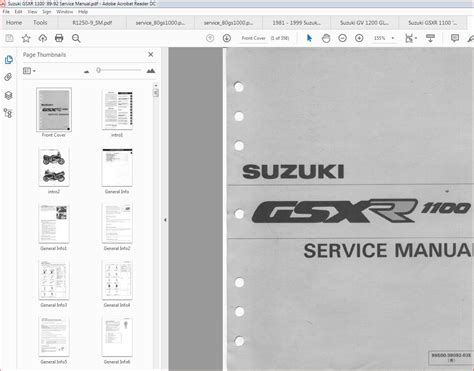Switch to second service_80gs1000 tab
Image resolution: width=474 pixels, height=371 pixels.
click(x=228, y=23)
